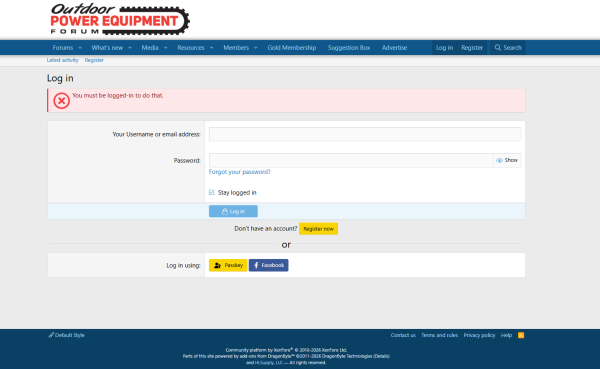The image size is (600, 369).
Task: Click the XenForo community platform footer link
Action: tap(286, 350)
